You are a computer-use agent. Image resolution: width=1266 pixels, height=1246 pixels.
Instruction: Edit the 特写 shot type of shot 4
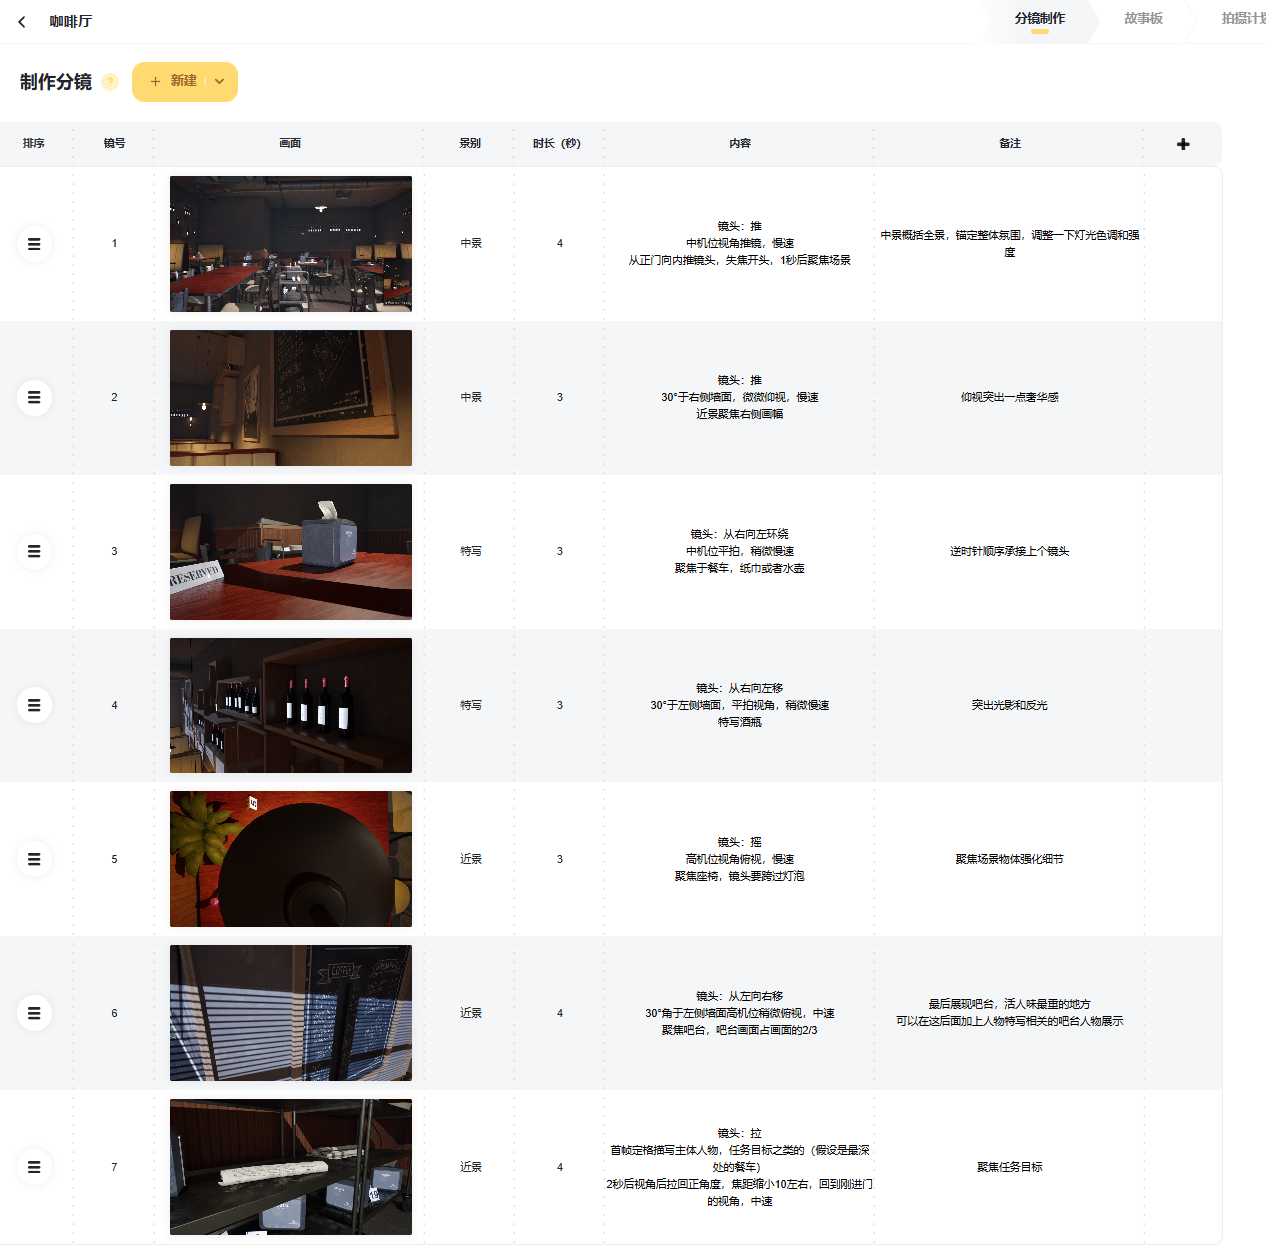471,706
